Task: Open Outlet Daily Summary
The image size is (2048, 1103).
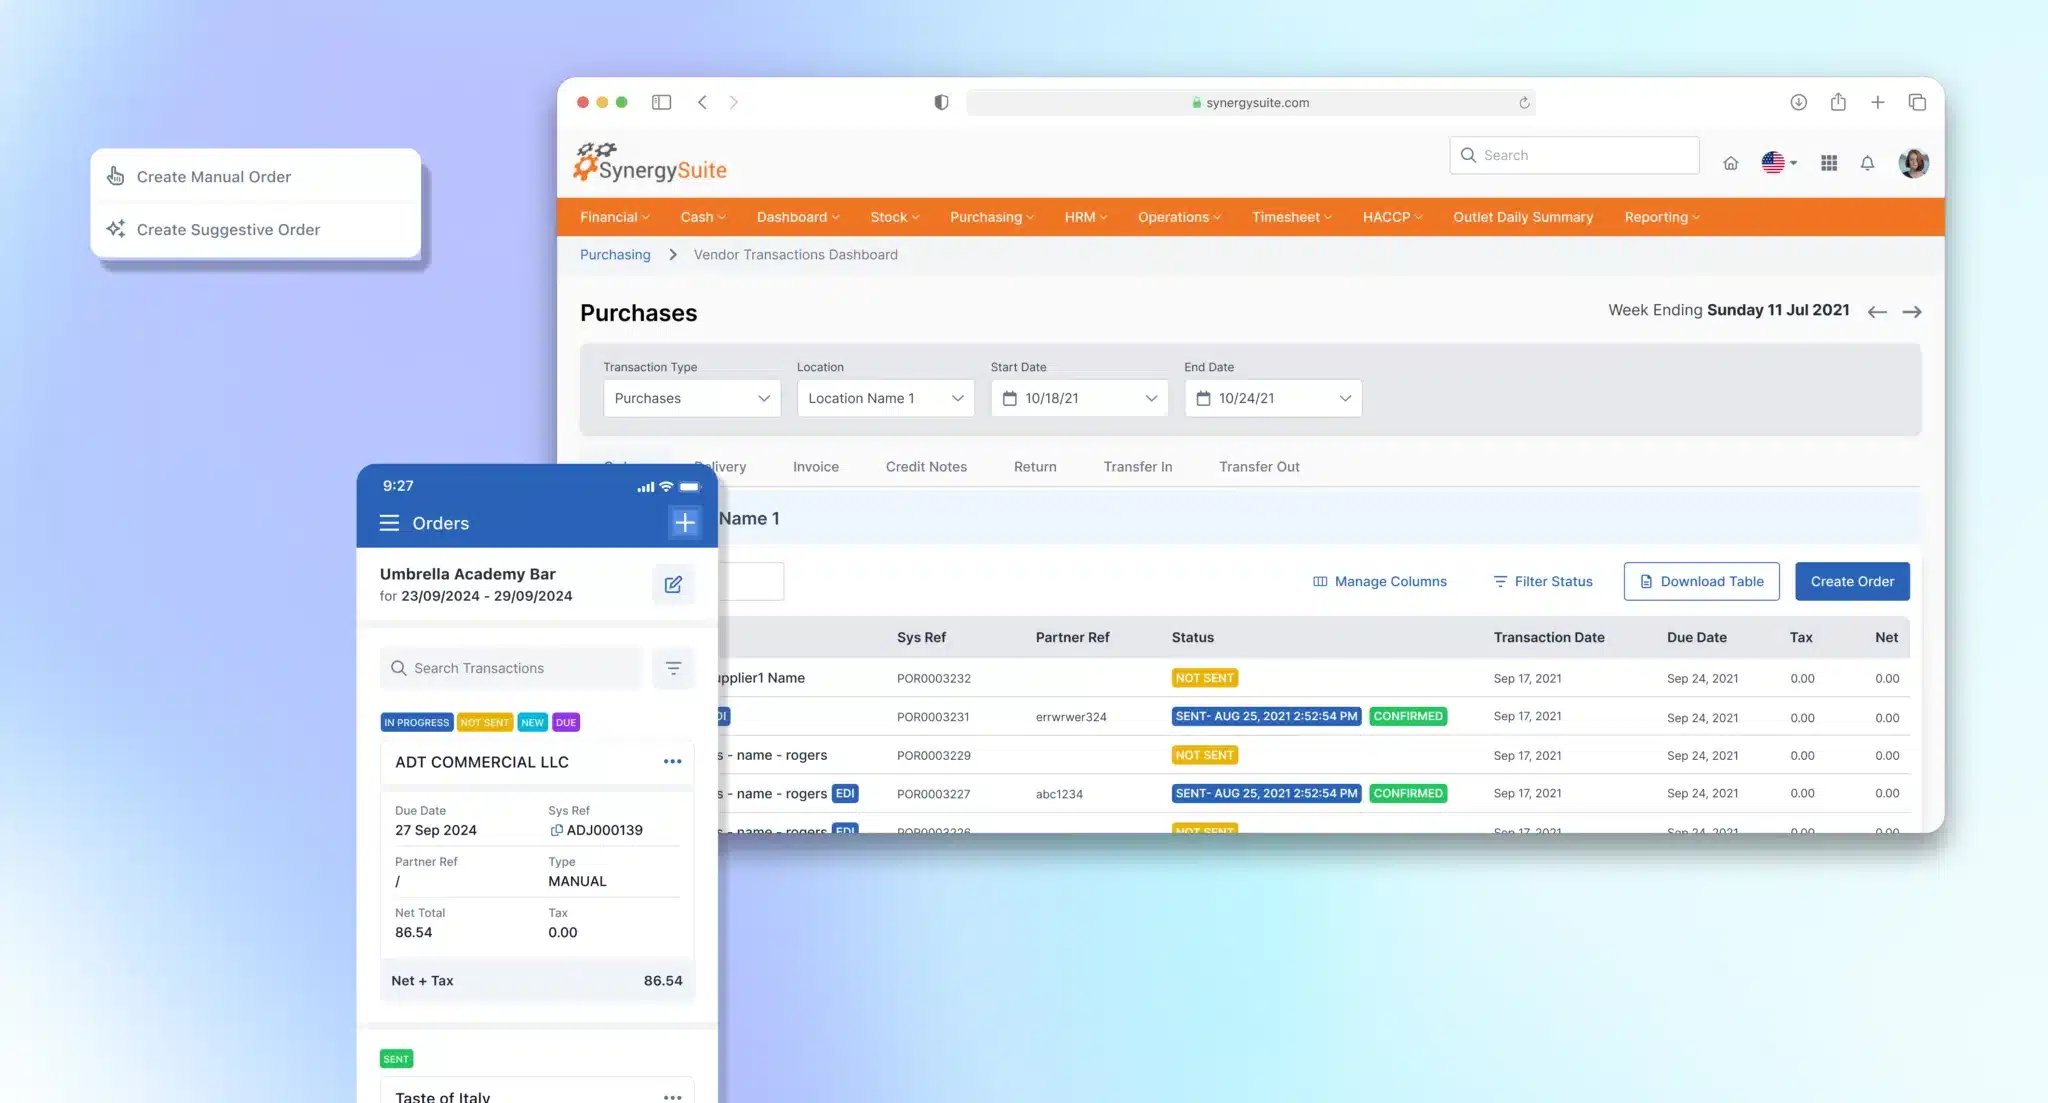Action: pos(1523,217)
